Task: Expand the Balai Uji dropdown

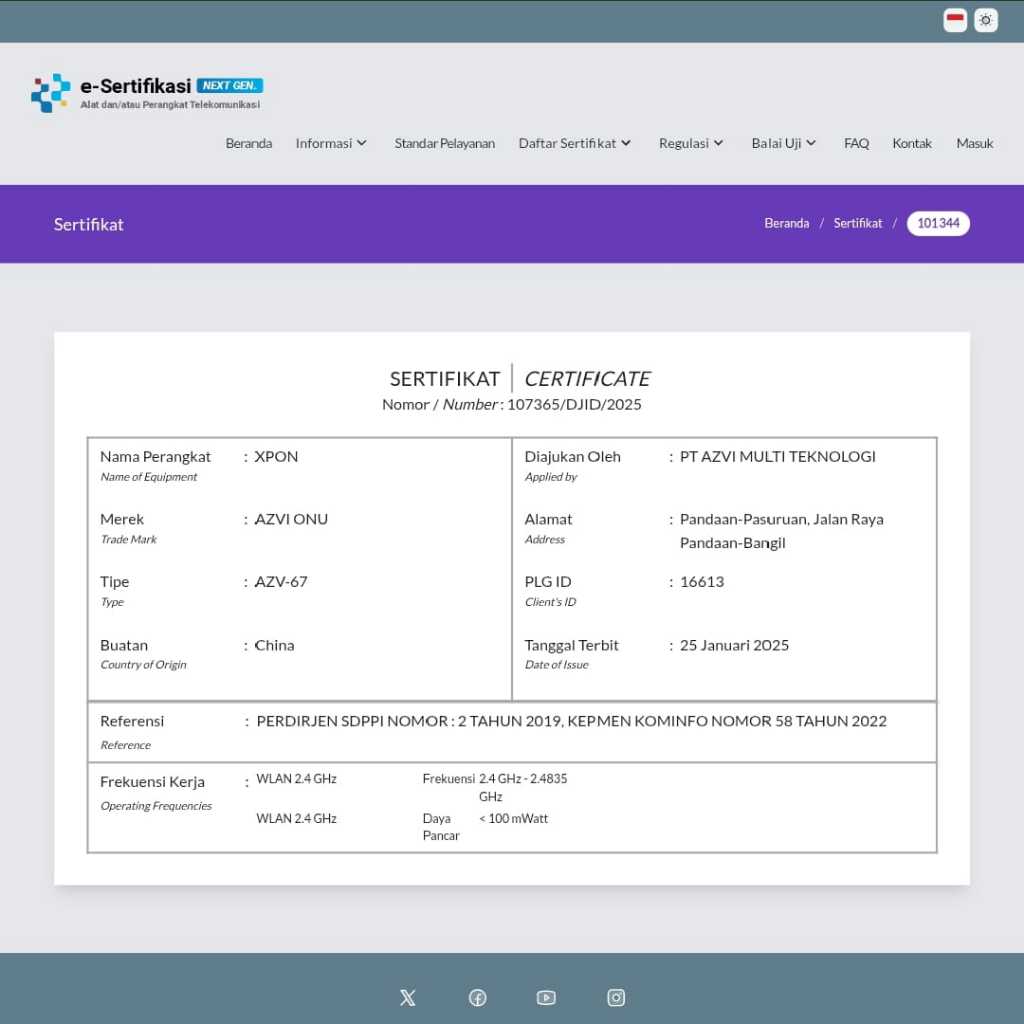Action: [x=784, y=143]
